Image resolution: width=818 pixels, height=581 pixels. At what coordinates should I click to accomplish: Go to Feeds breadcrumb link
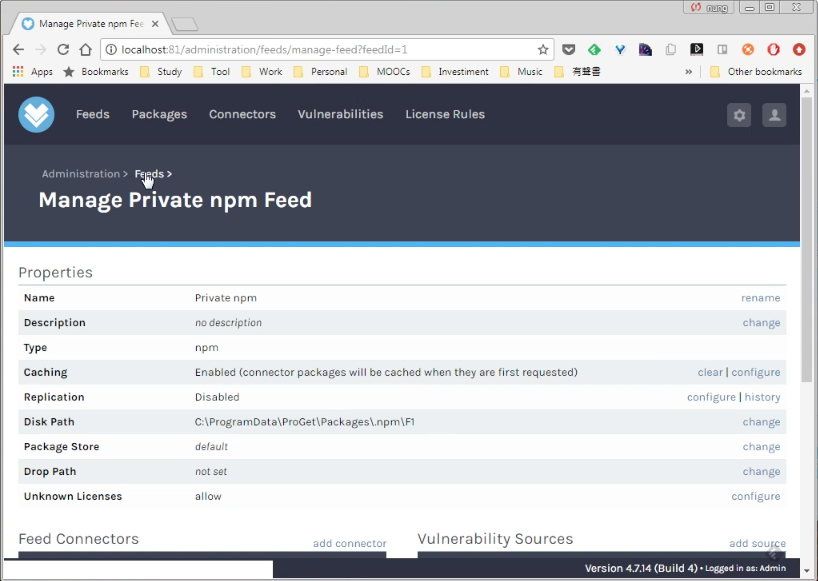coord(149,174)
